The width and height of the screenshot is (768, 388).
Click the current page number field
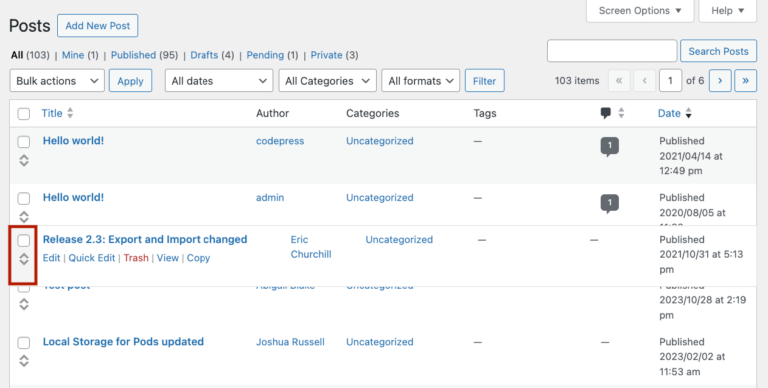click(x=670, y=81)
